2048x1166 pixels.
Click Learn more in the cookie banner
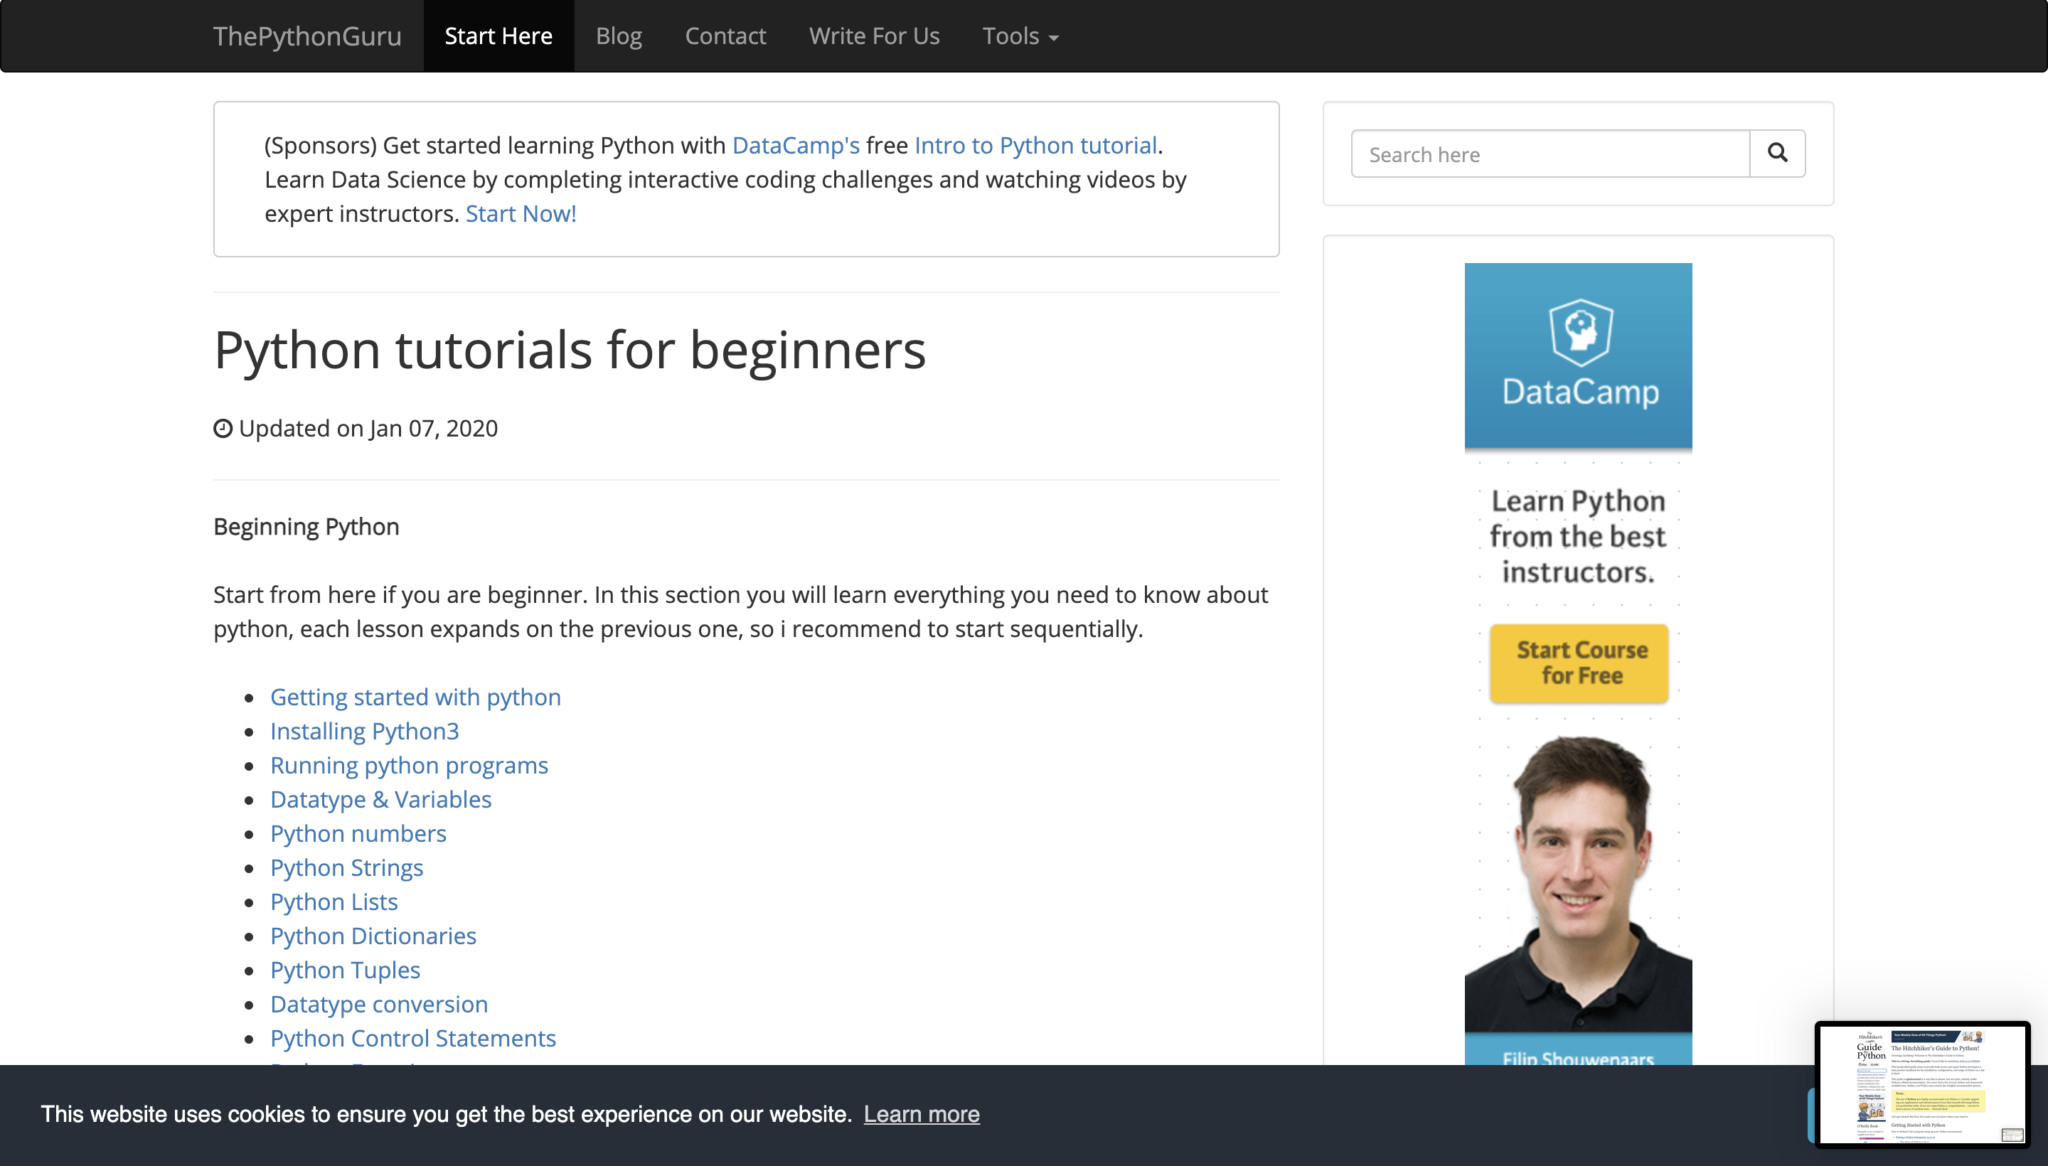point(921,1114)
